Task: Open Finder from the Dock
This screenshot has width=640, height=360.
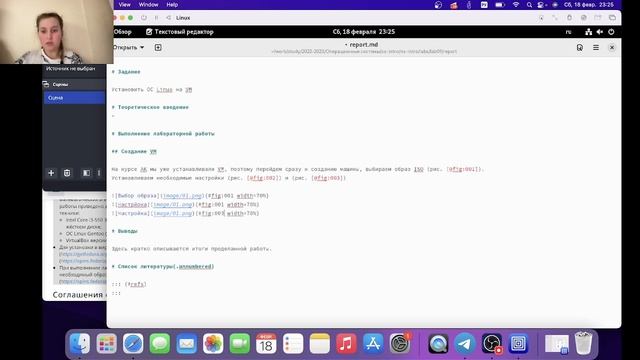Action: coord(80,343)
